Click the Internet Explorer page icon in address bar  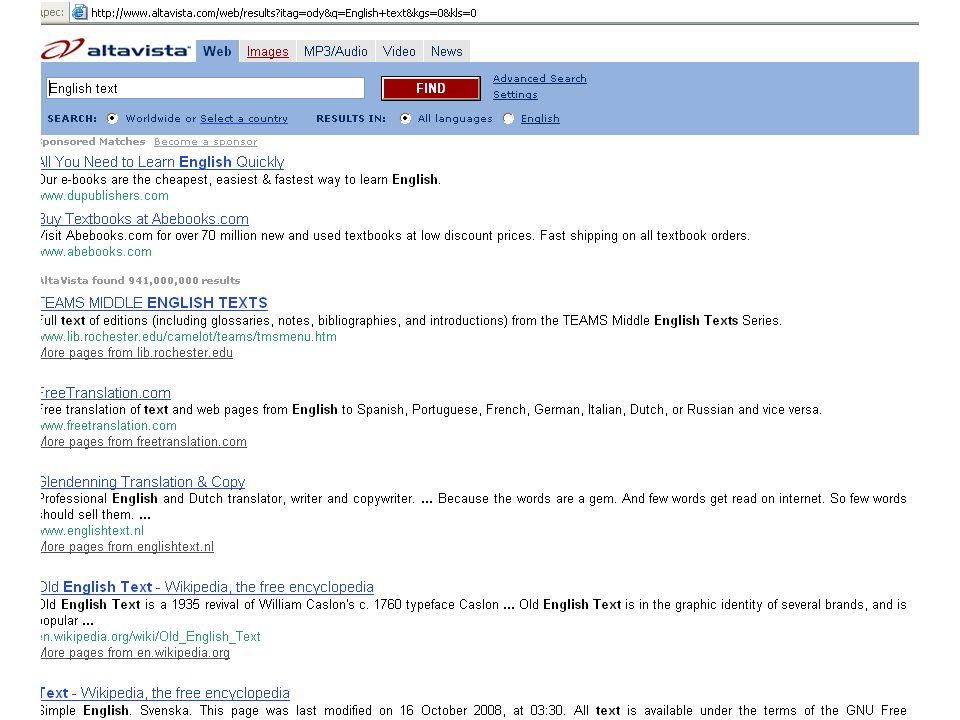click(x=79, y=12)
